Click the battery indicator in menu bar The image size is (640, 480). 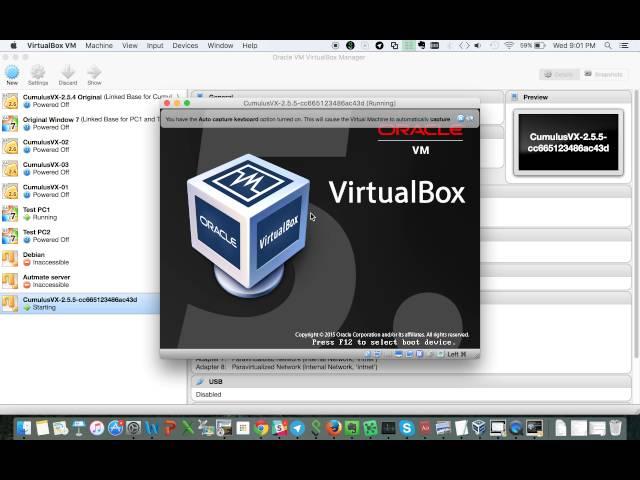[533, 46]
